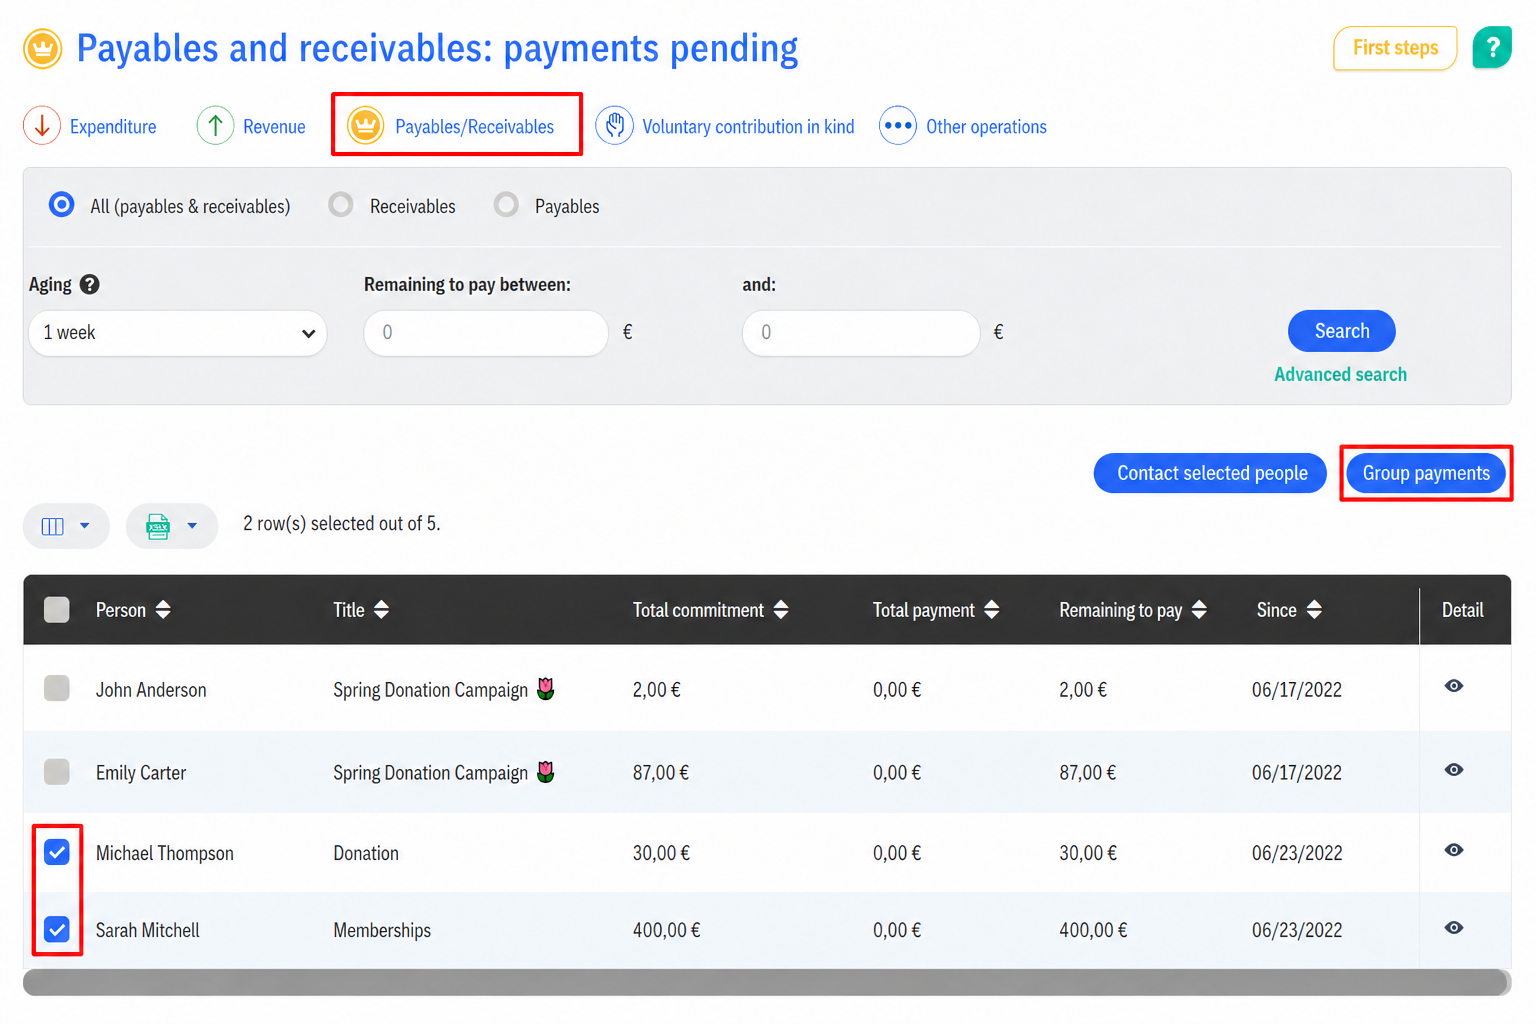Uncheck Michael Thompson row checkbox
1536x1024 pixels.
pyautogui.click(x=57, y=852)
